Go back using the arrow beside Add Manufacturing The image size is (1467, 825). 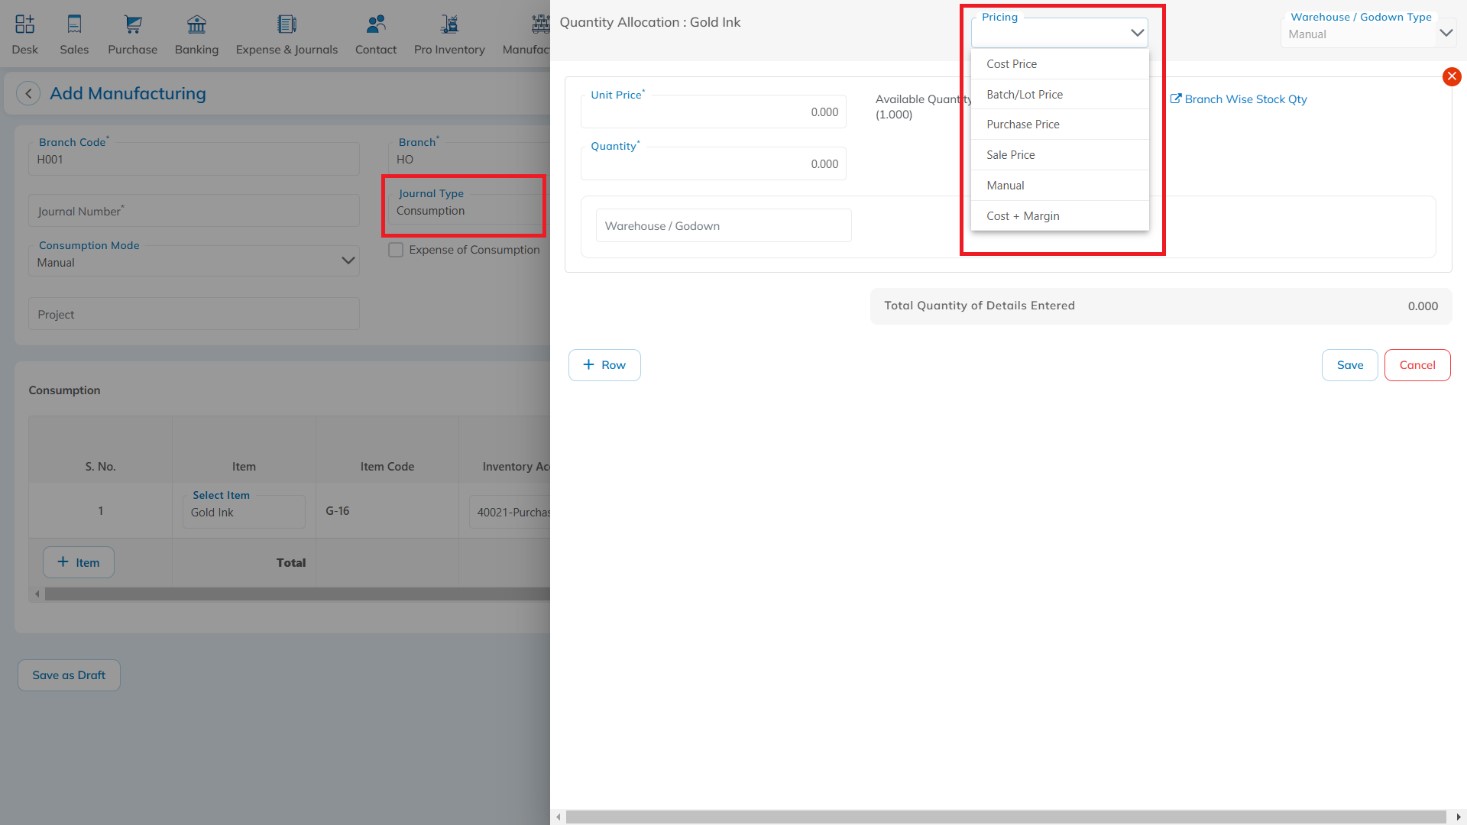[x=28, y=93]
